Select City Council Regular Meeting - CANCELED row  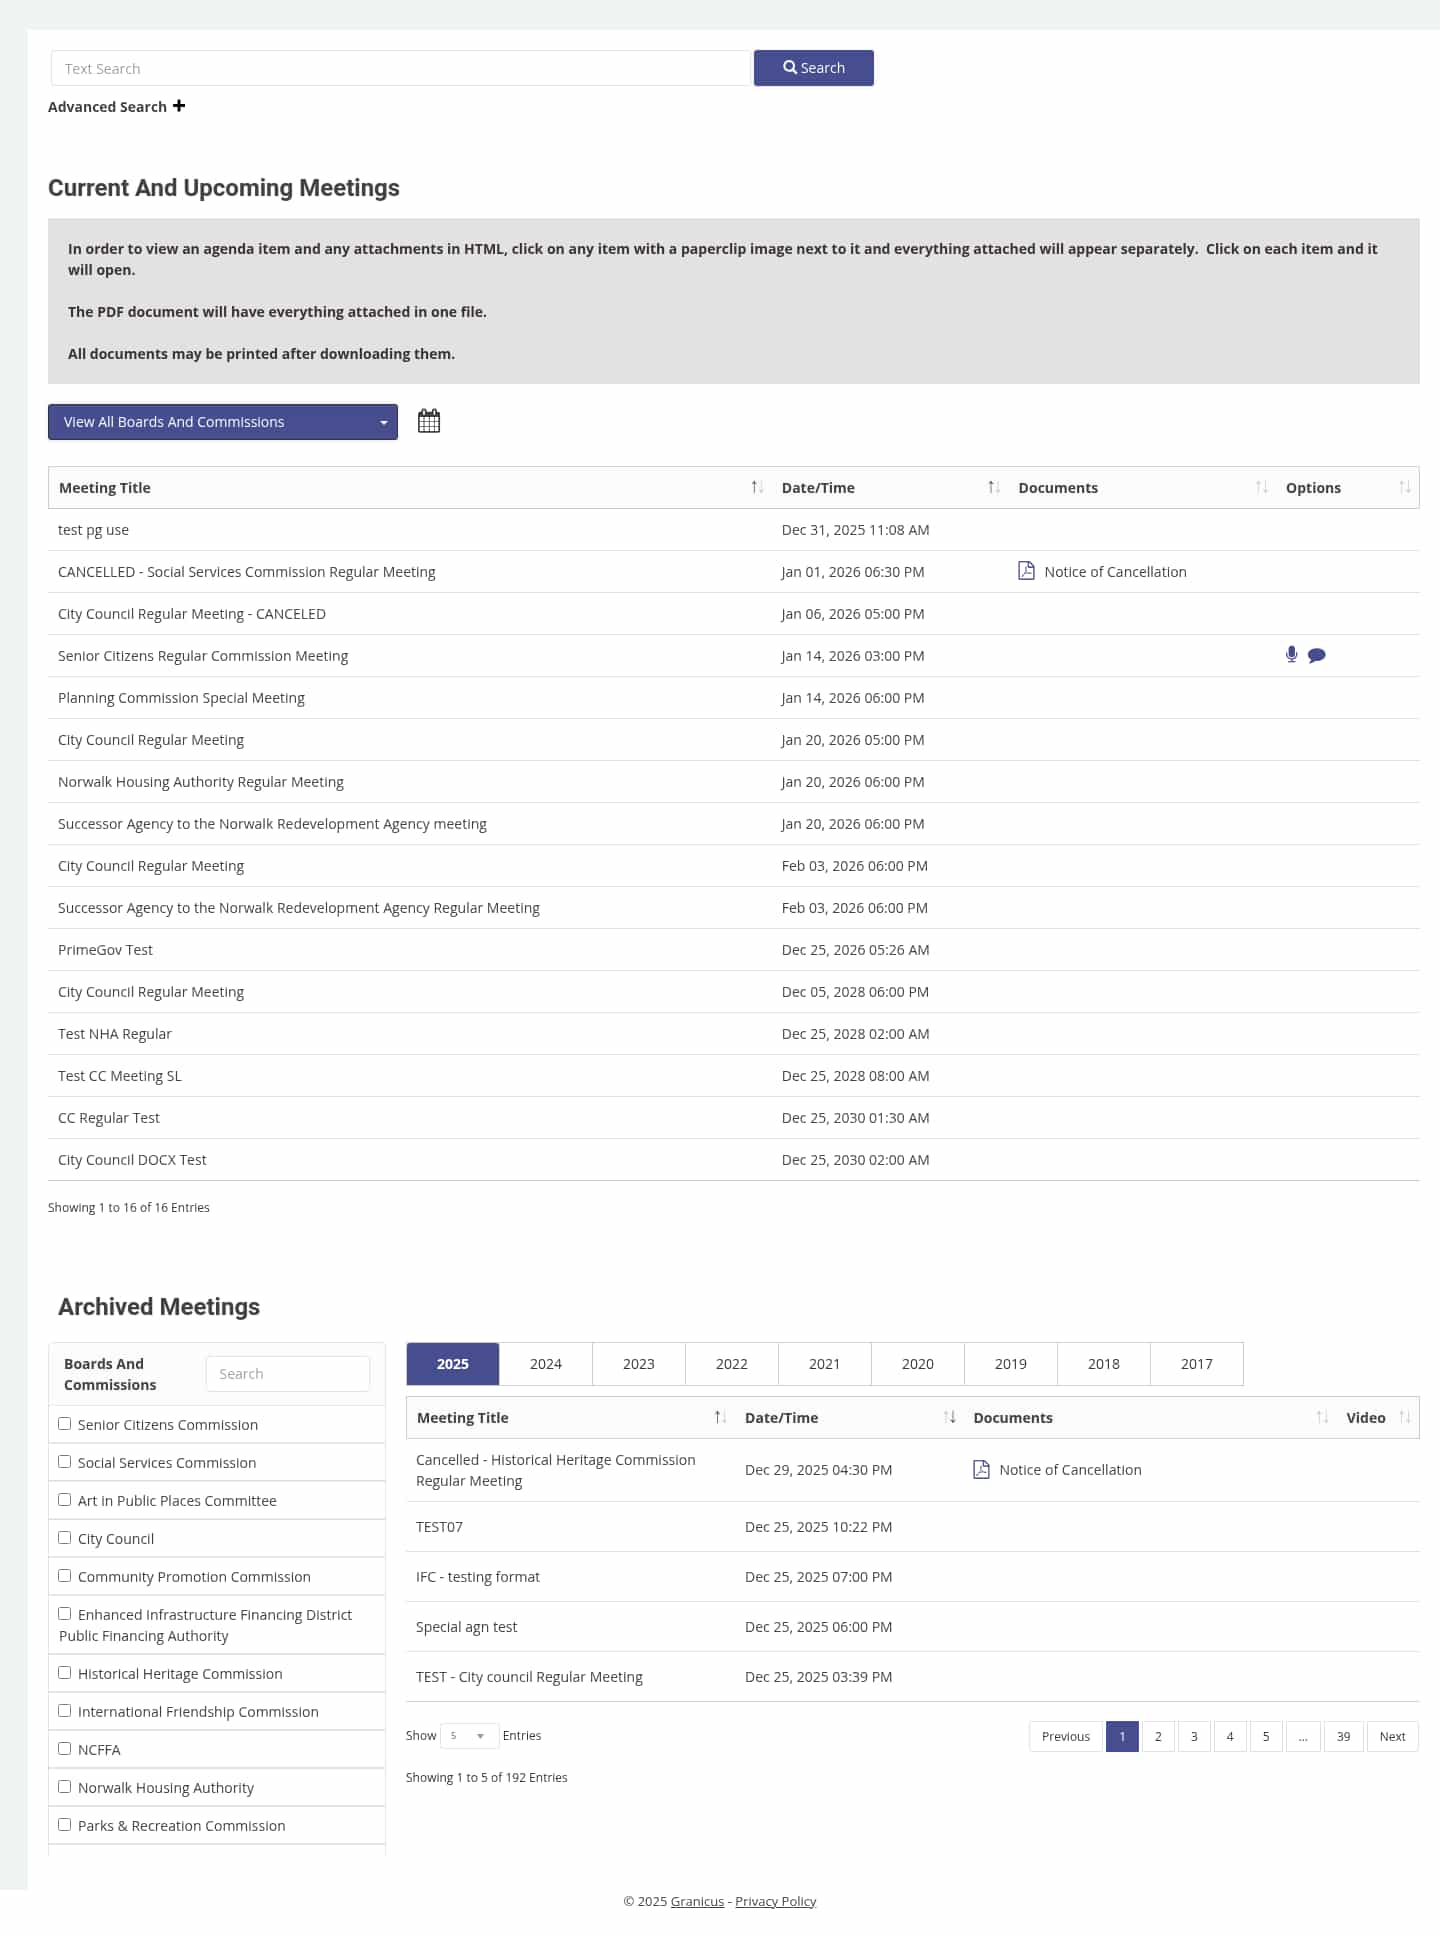[x=733, y=614]
